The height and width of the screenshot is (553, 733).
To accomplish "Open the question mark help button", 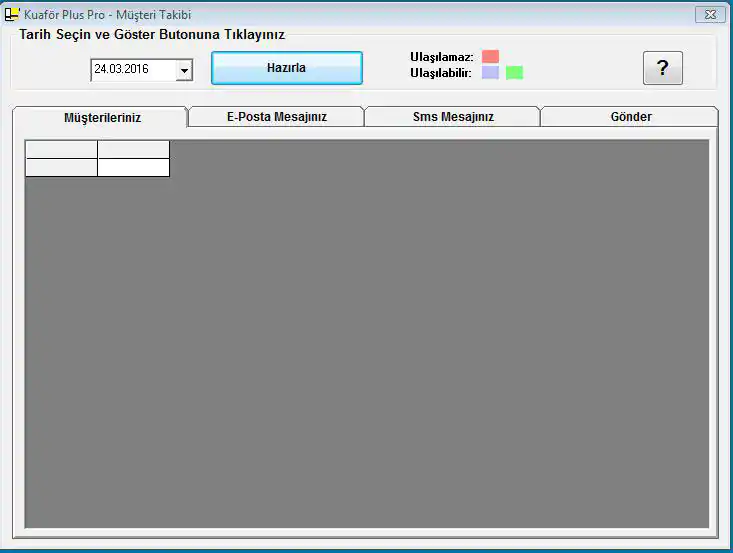I will [662, 68].
